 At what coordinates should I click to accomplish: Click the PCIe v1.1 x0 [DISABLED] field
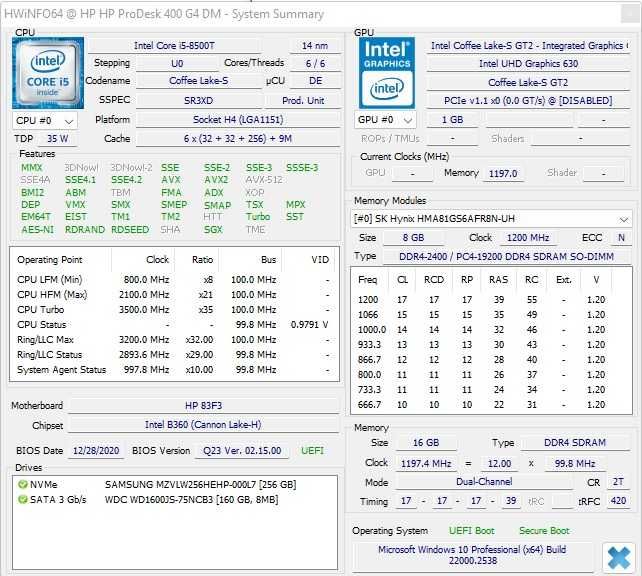(x=528, y=101)
